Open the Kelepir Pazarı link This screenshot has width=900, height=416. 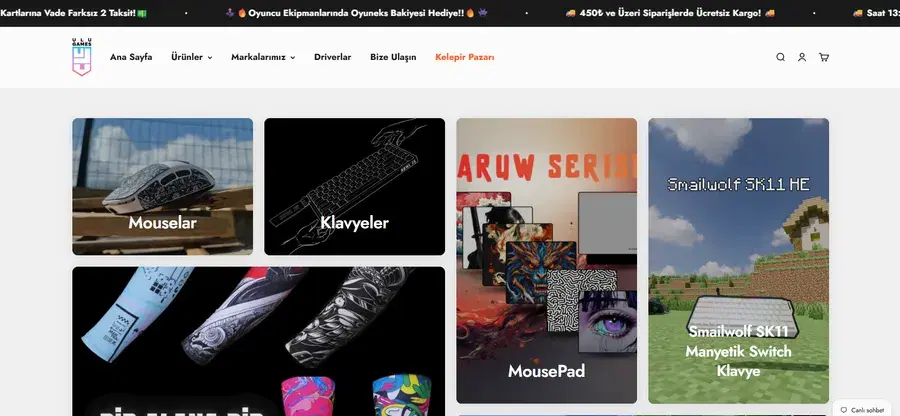coord(464,57)
